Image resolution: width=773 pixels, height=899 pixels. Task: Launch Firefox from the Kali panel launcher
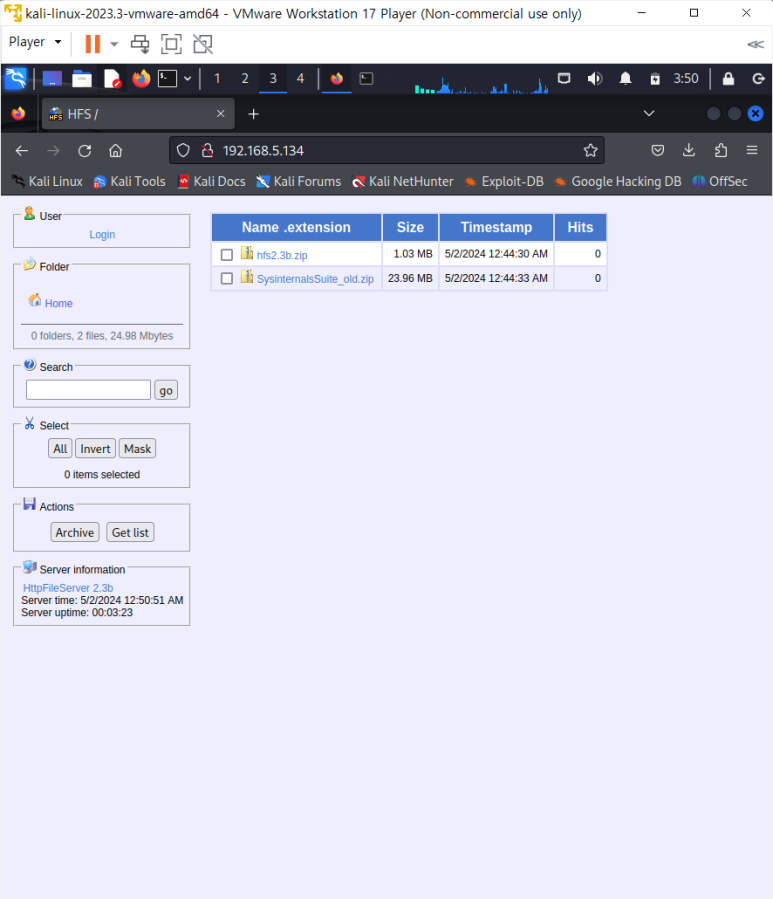pyautogui.click(x=141, y=79)
